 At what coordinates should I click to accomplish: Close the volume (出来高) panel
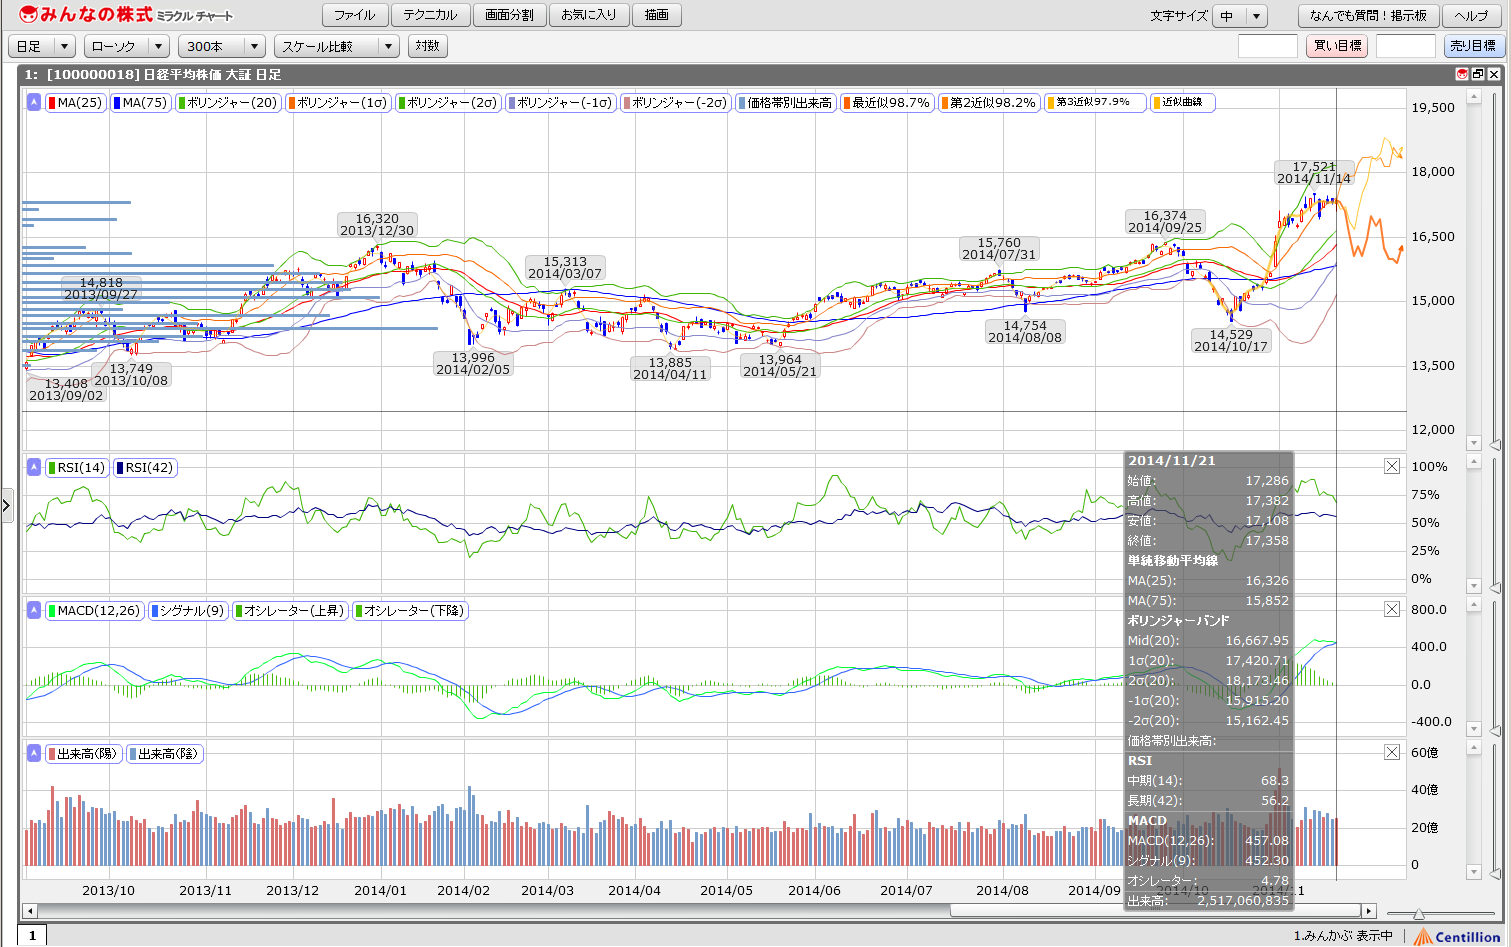1392,752
